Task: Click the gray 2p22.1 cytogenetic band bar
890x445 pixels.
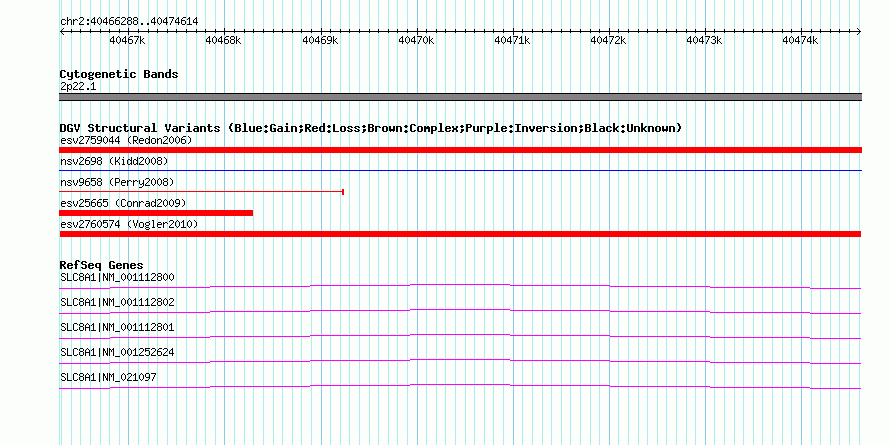Action: pos(460,97)
